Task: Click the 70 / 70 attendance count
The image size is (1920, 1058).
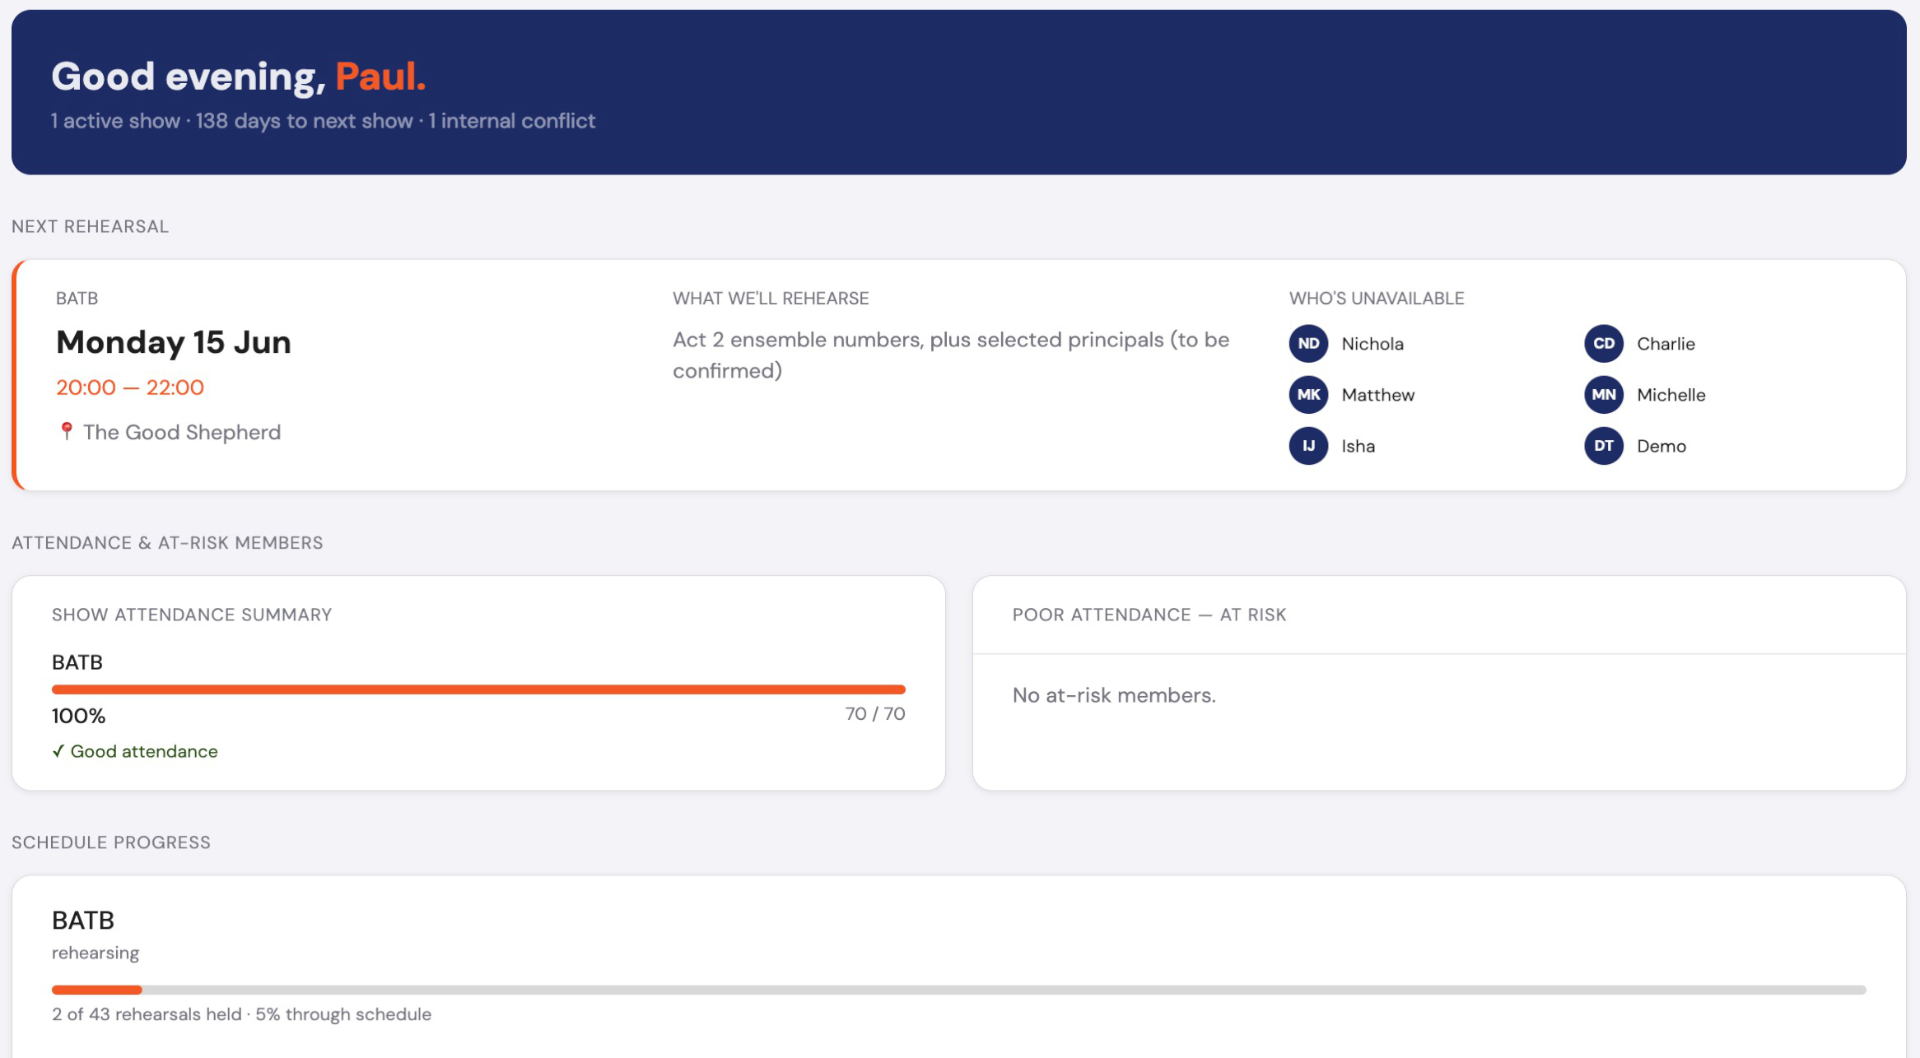Action: coord(875,714)
